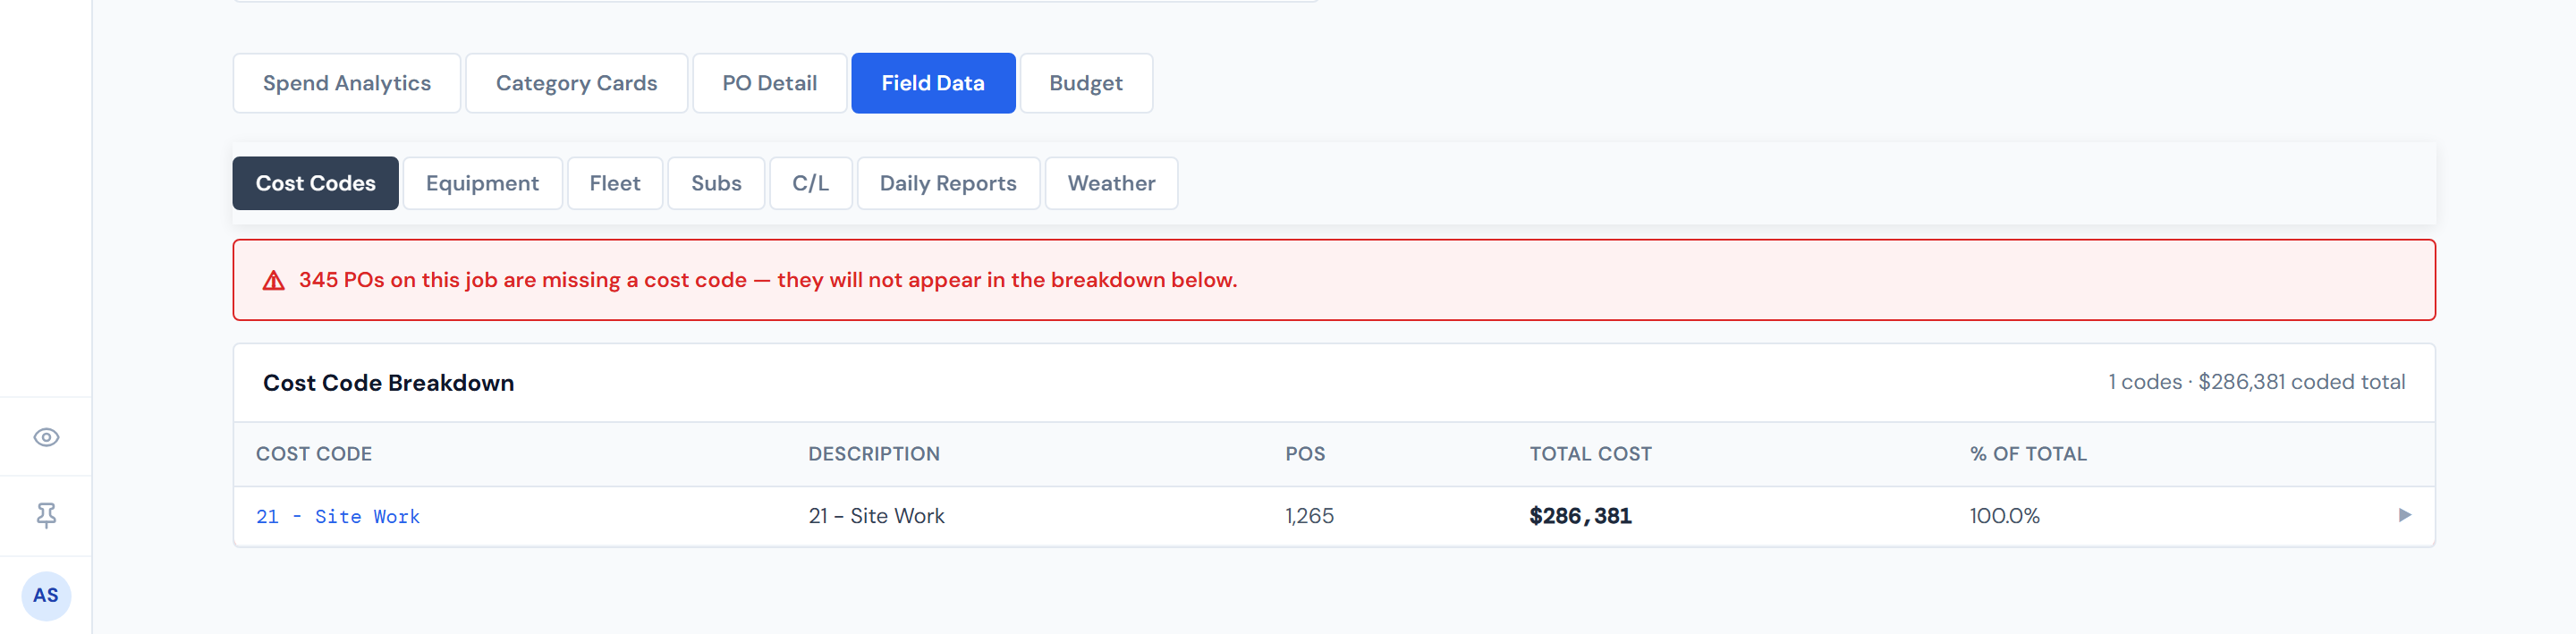Switch to Category Cards

tap(576, 83)
